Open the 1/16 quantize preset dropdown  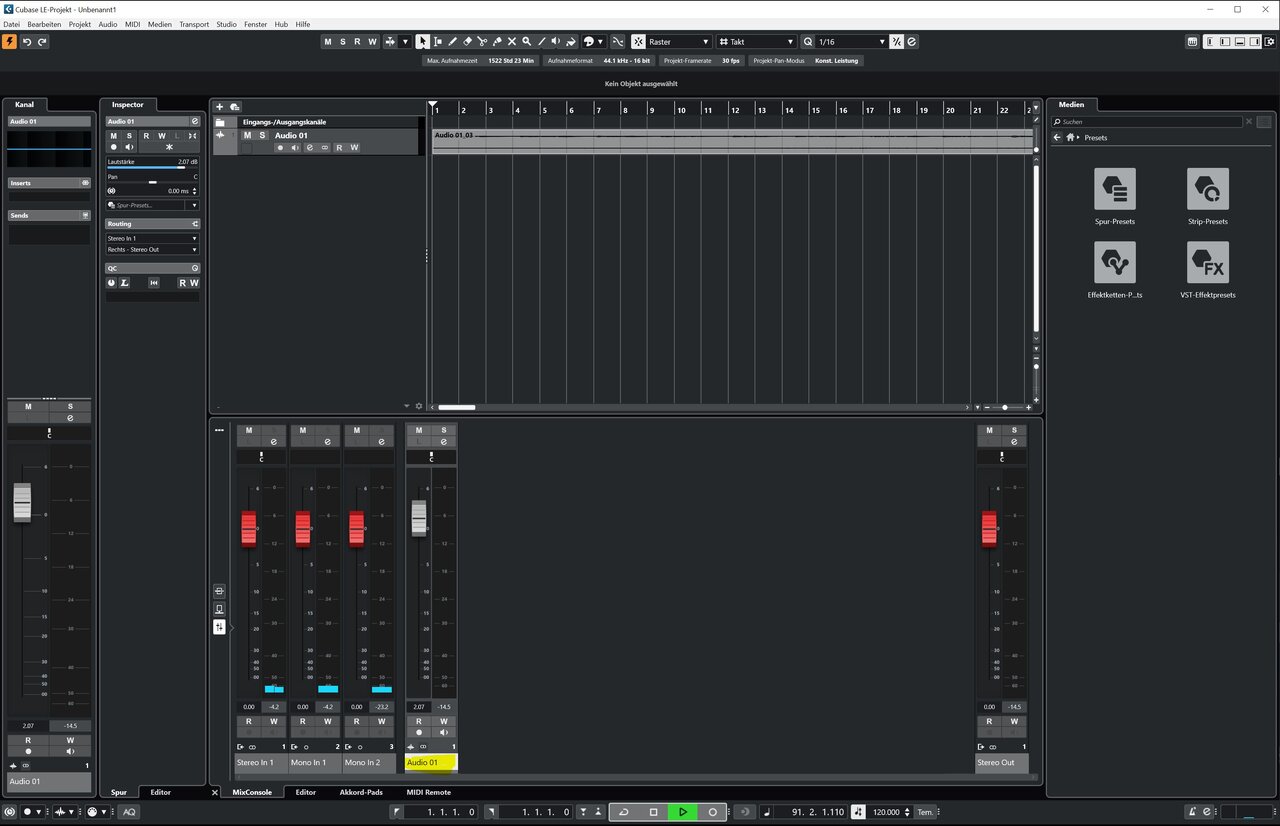pos(852,42)
